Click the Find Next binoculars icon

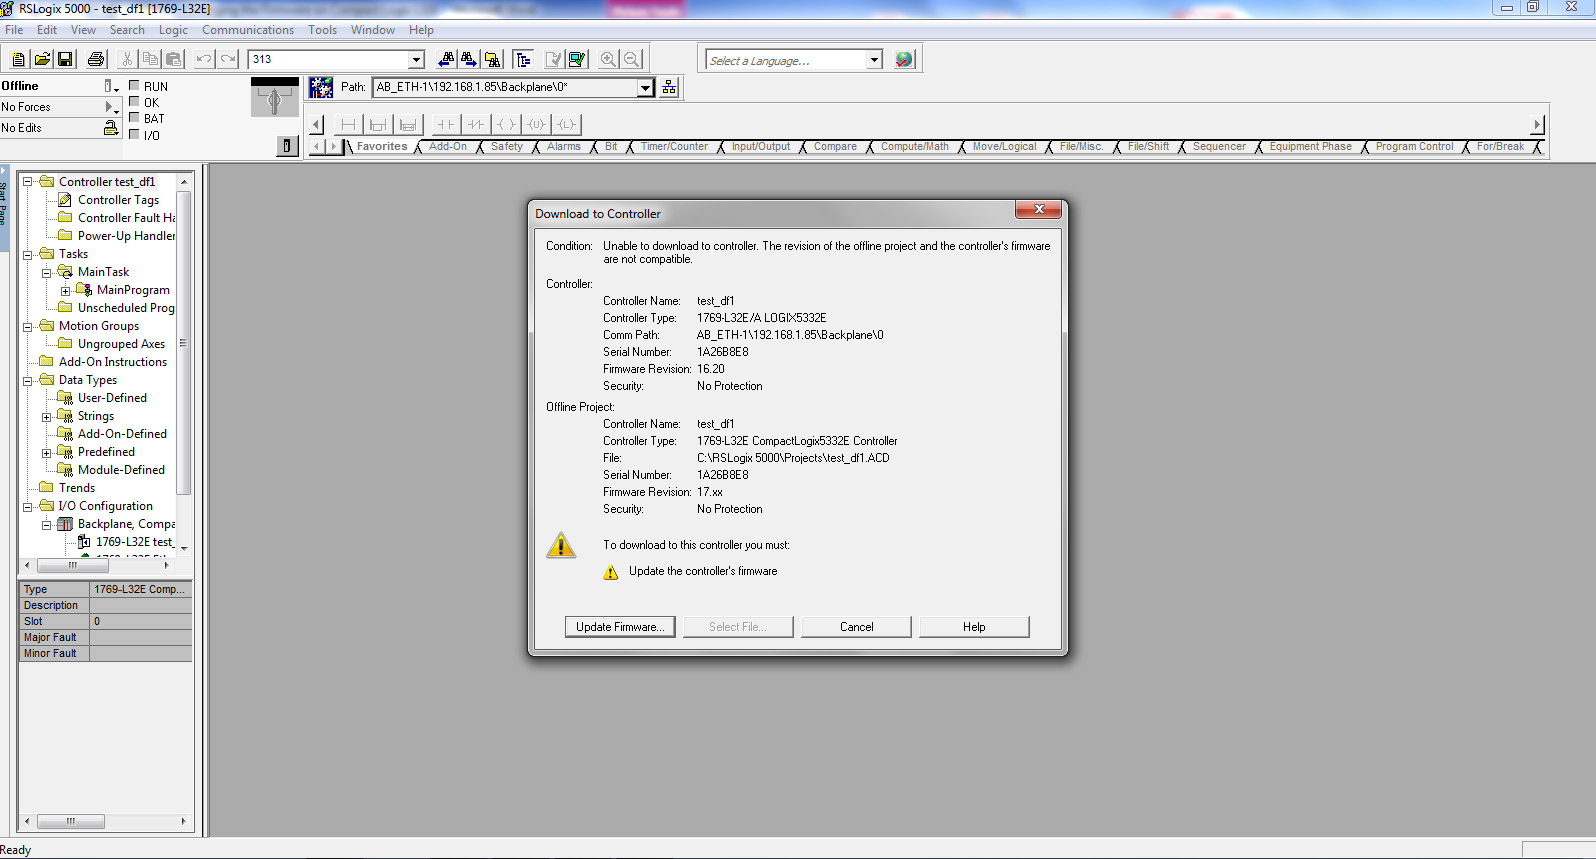coord(469,60)
